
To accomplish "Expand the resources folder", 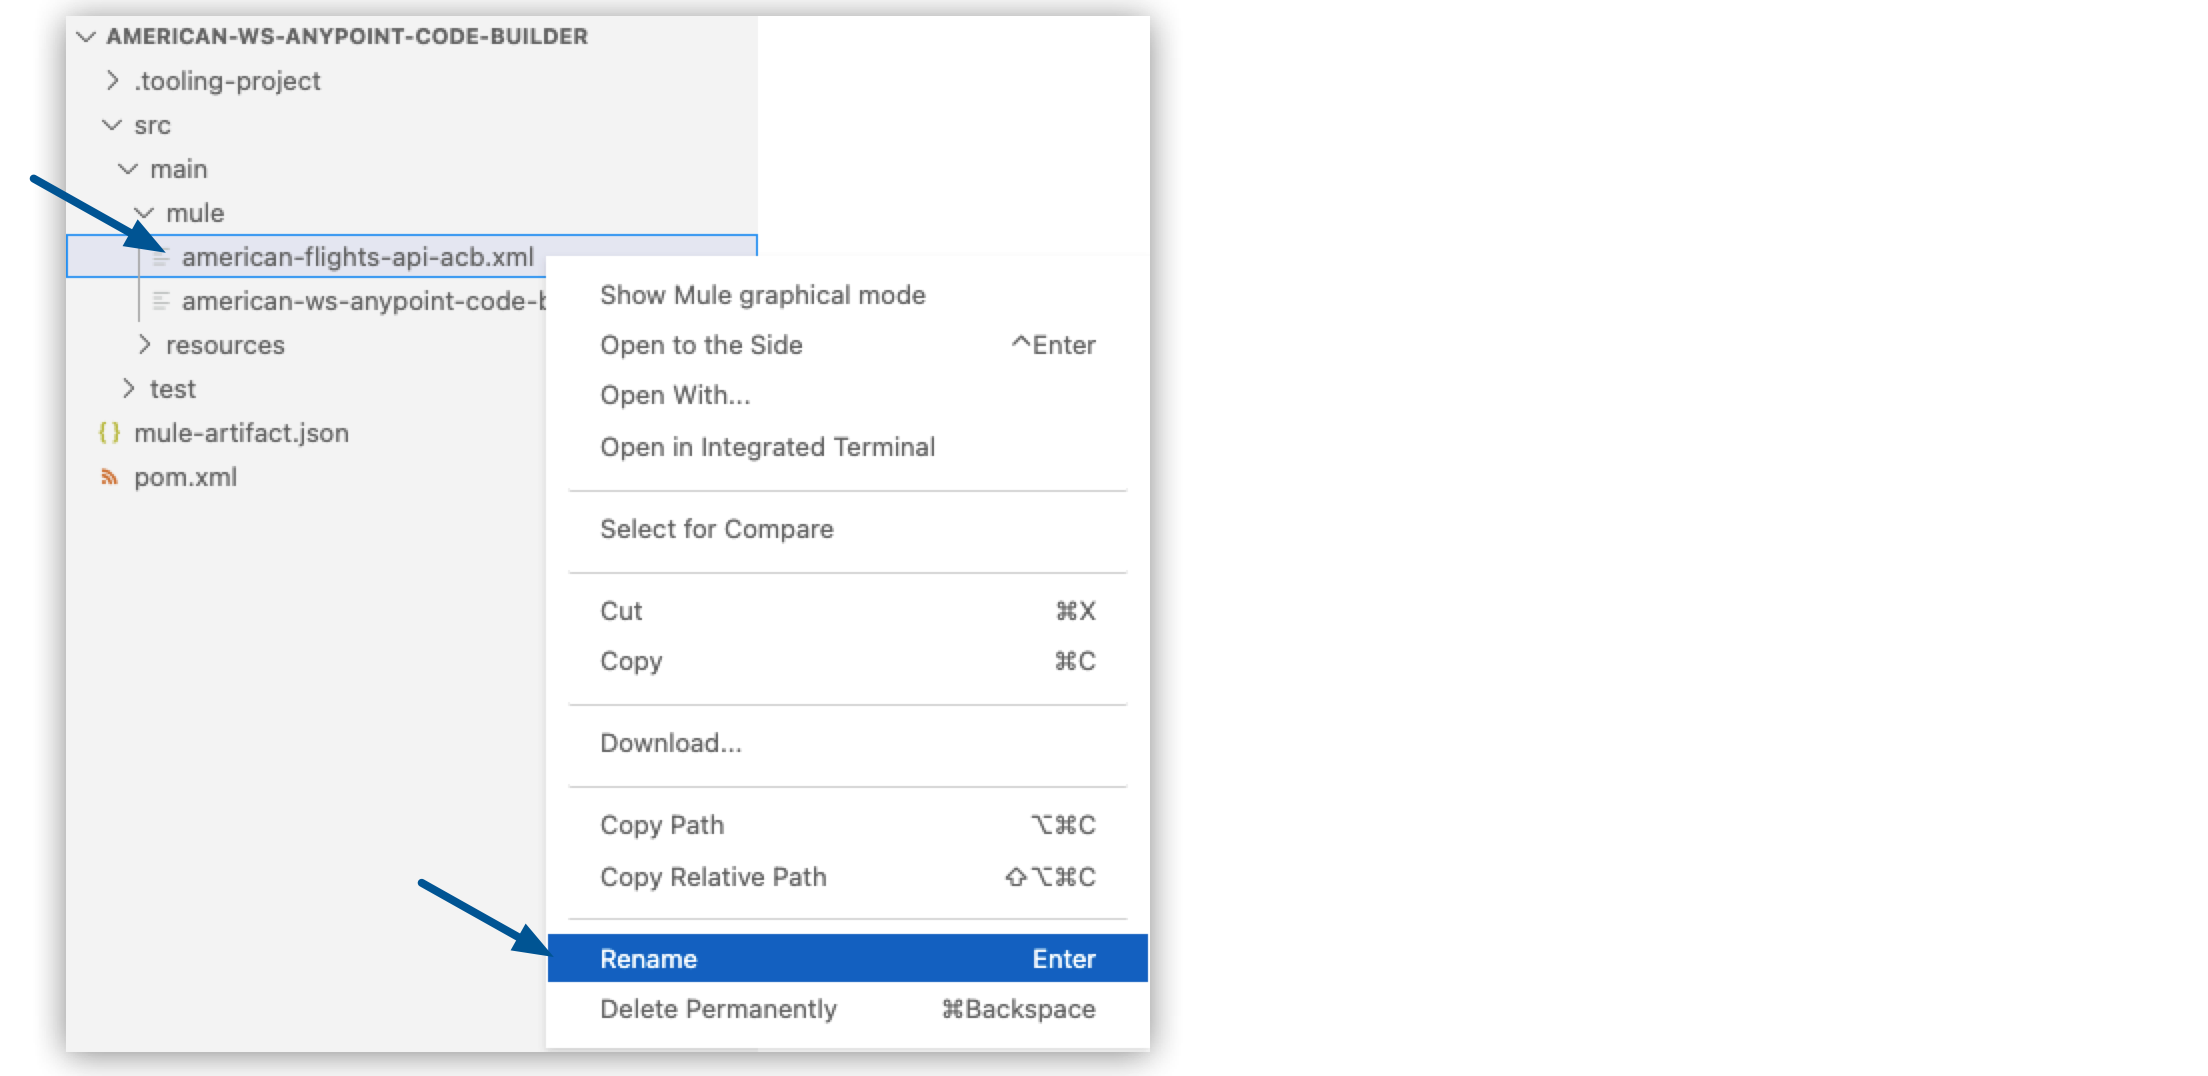I will (x=146, y=344).
